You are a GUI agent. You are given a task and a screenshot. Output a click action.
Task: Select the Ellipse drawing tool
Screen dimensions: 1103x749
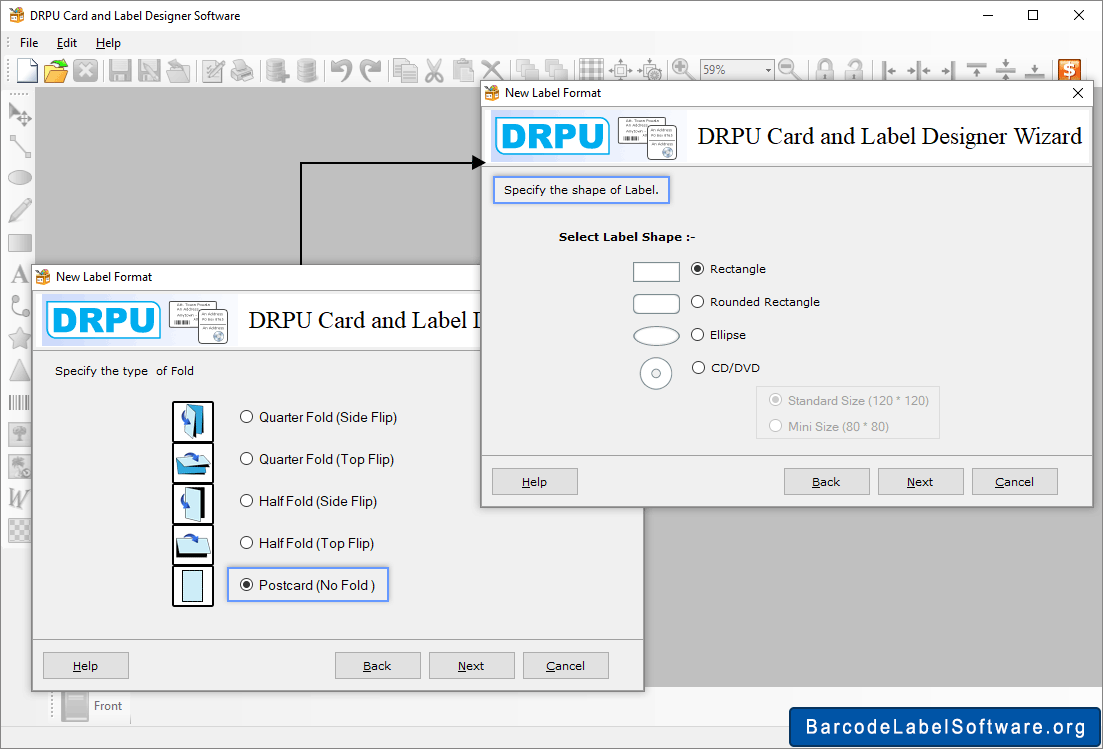pos(20,178)
